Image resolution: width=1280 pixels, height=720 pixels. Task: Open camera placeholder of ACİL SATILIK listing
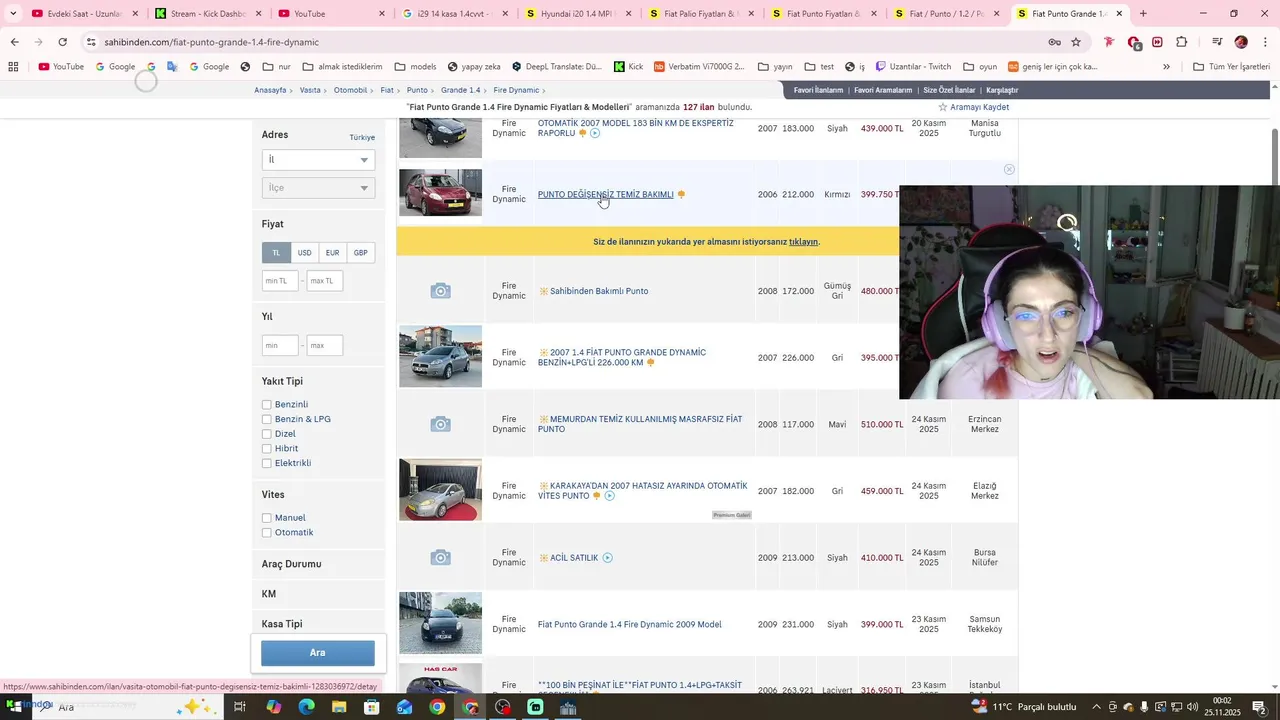click(440, 558)
